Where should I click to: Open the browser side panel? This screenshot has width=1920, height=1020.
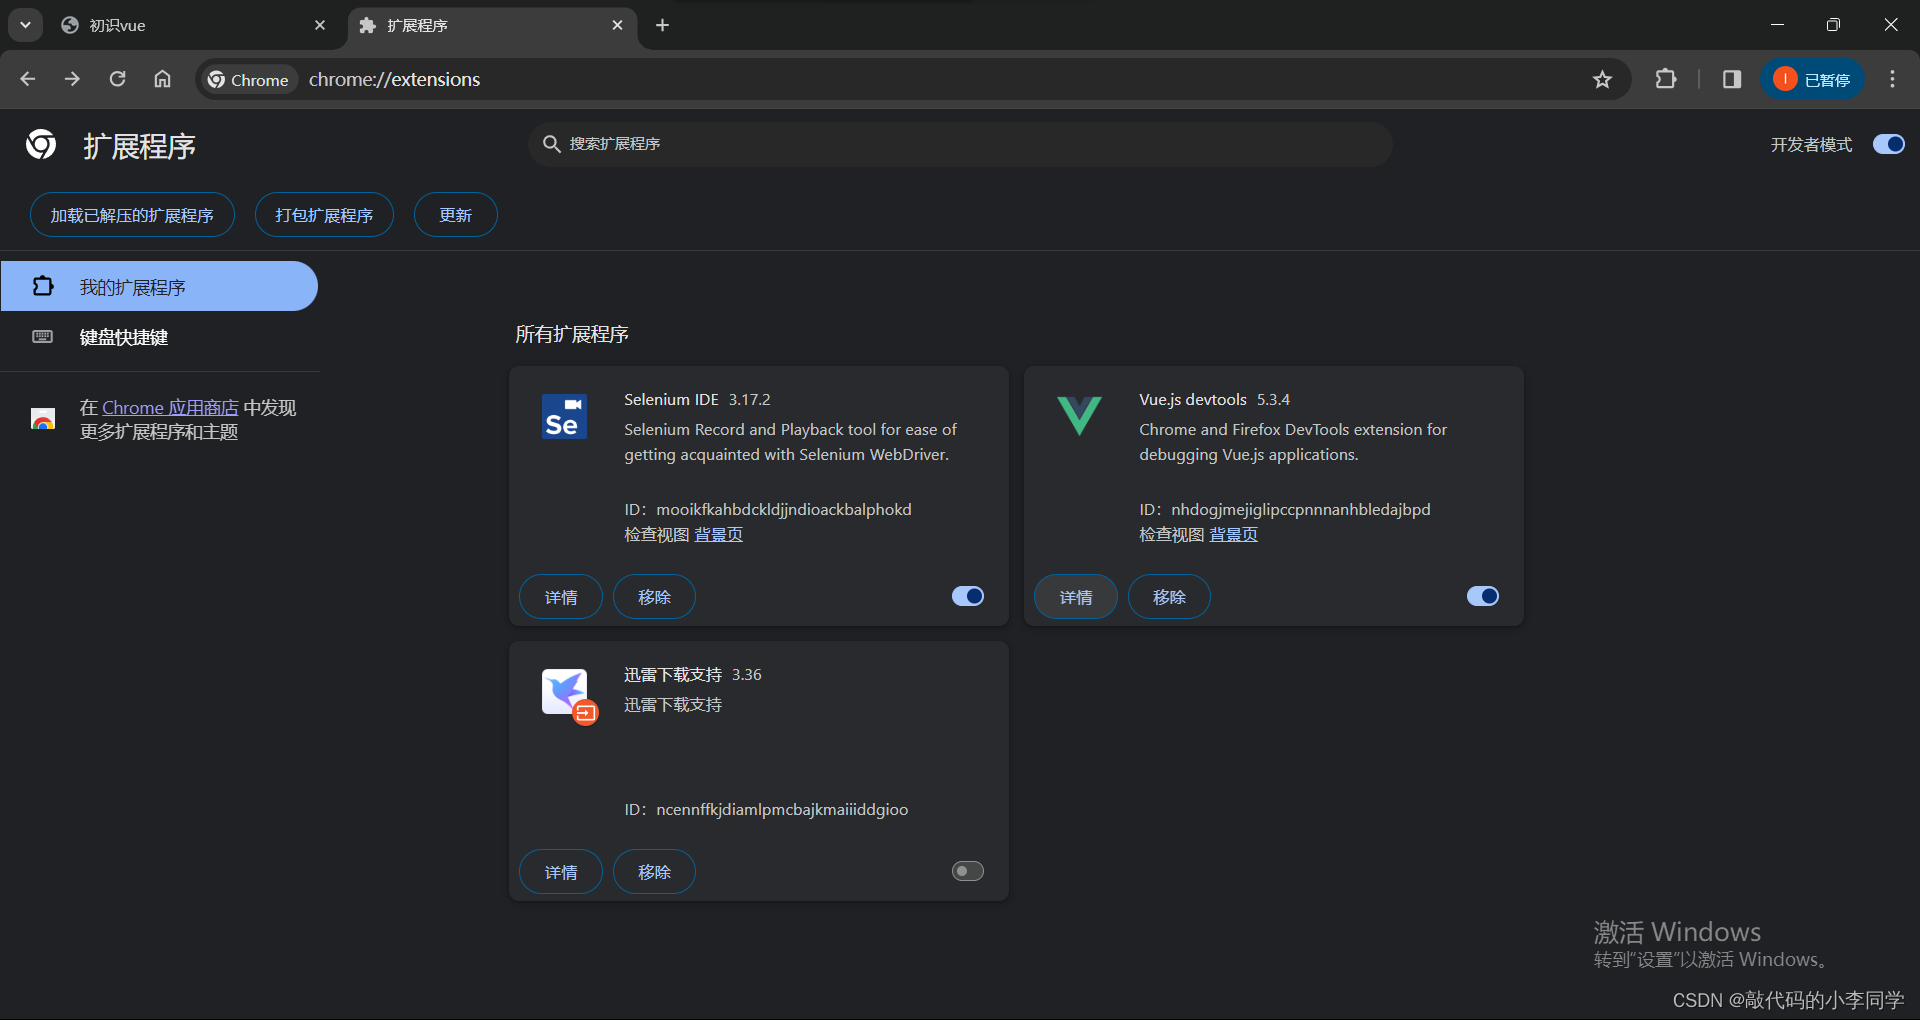click(x=1732, y=79)
